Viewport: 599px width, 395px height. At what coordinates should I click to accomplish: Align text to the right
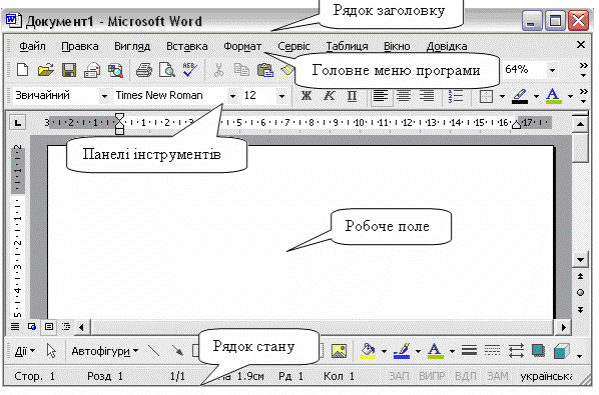pos(427,96)
